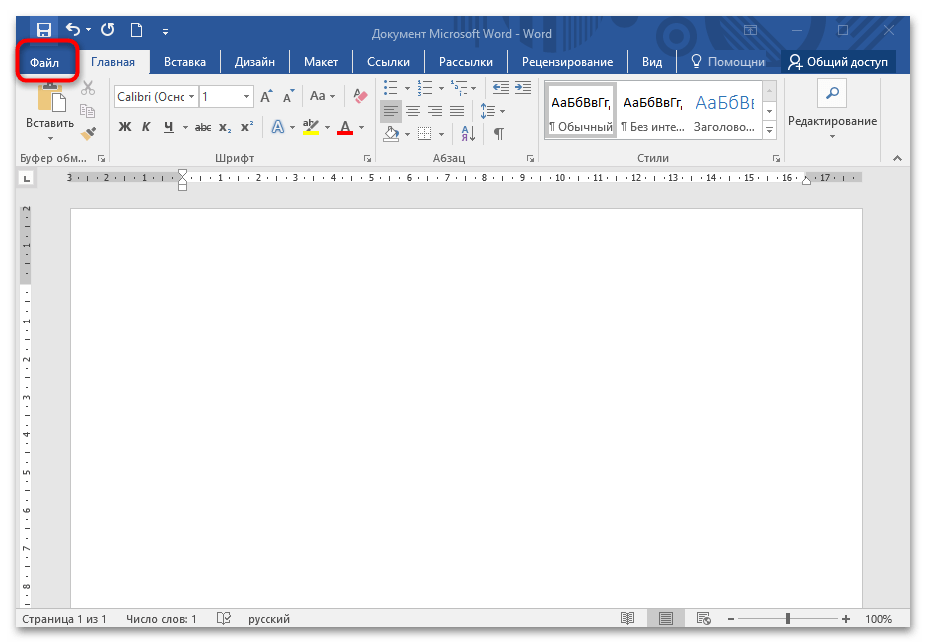Click the русский language indicator
This screenshot has width=926, height=643.
(x=269, y=619)
